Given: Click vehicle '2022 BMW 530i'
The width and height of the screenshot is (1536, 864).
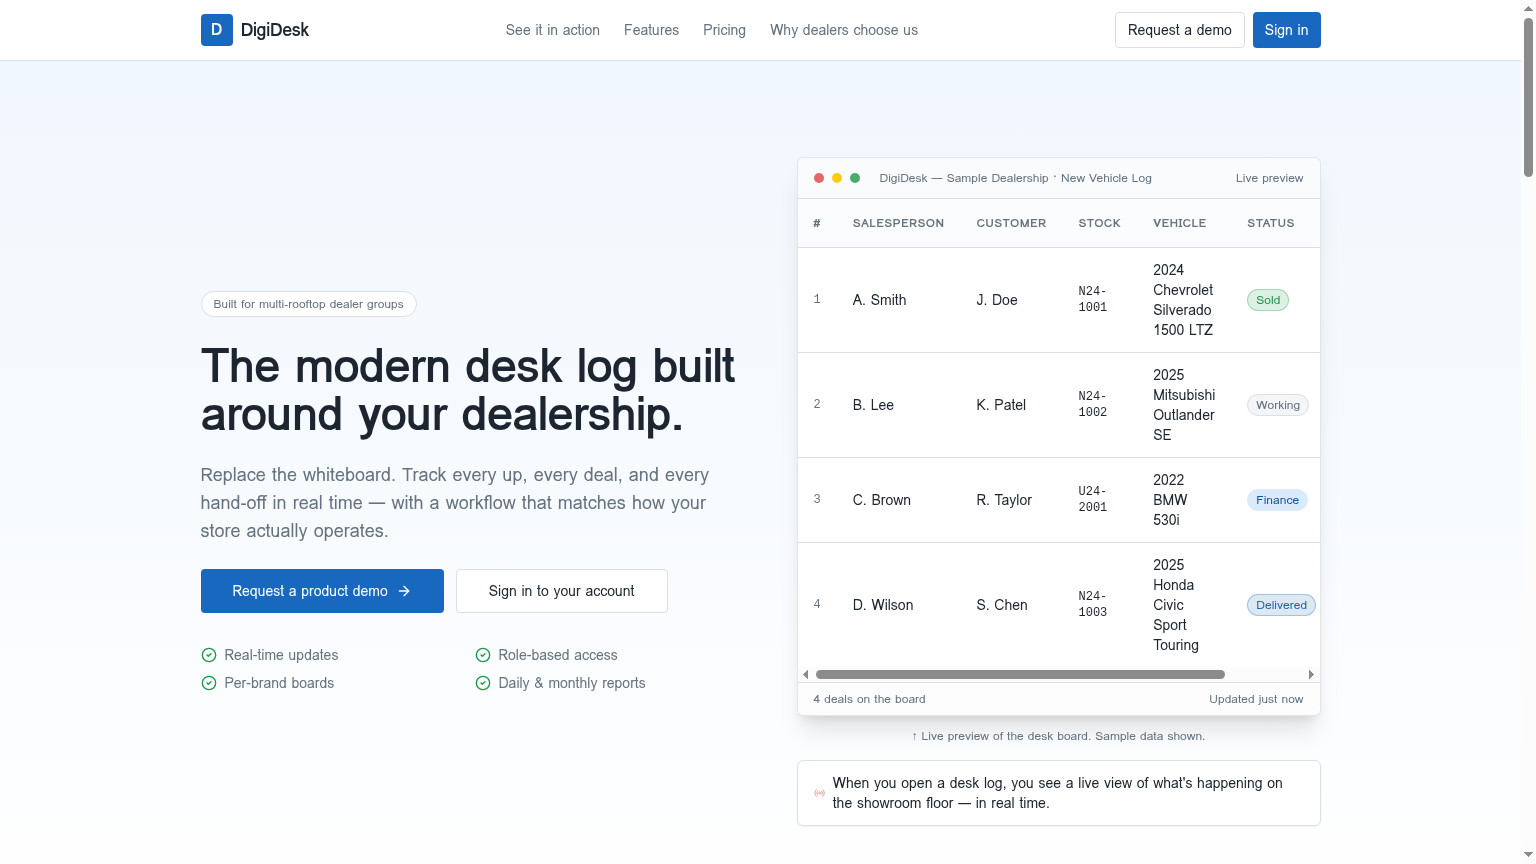Looking at the screenshot, I should (x=1170, y=500).
